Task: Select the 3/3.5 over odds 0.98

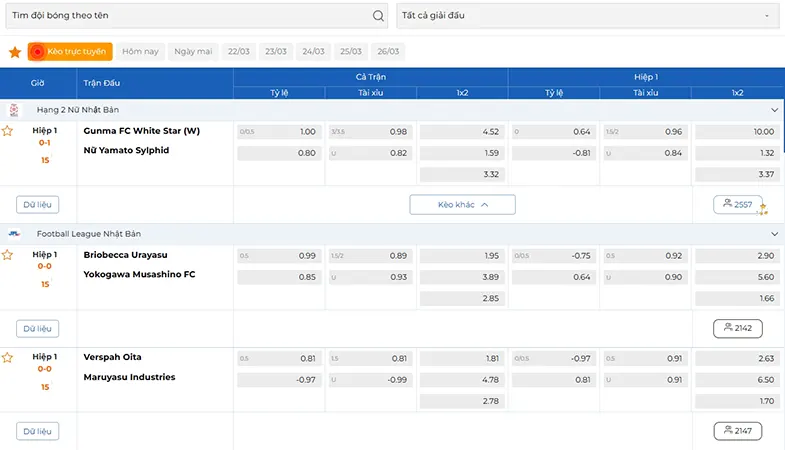Action: point(370,132)
